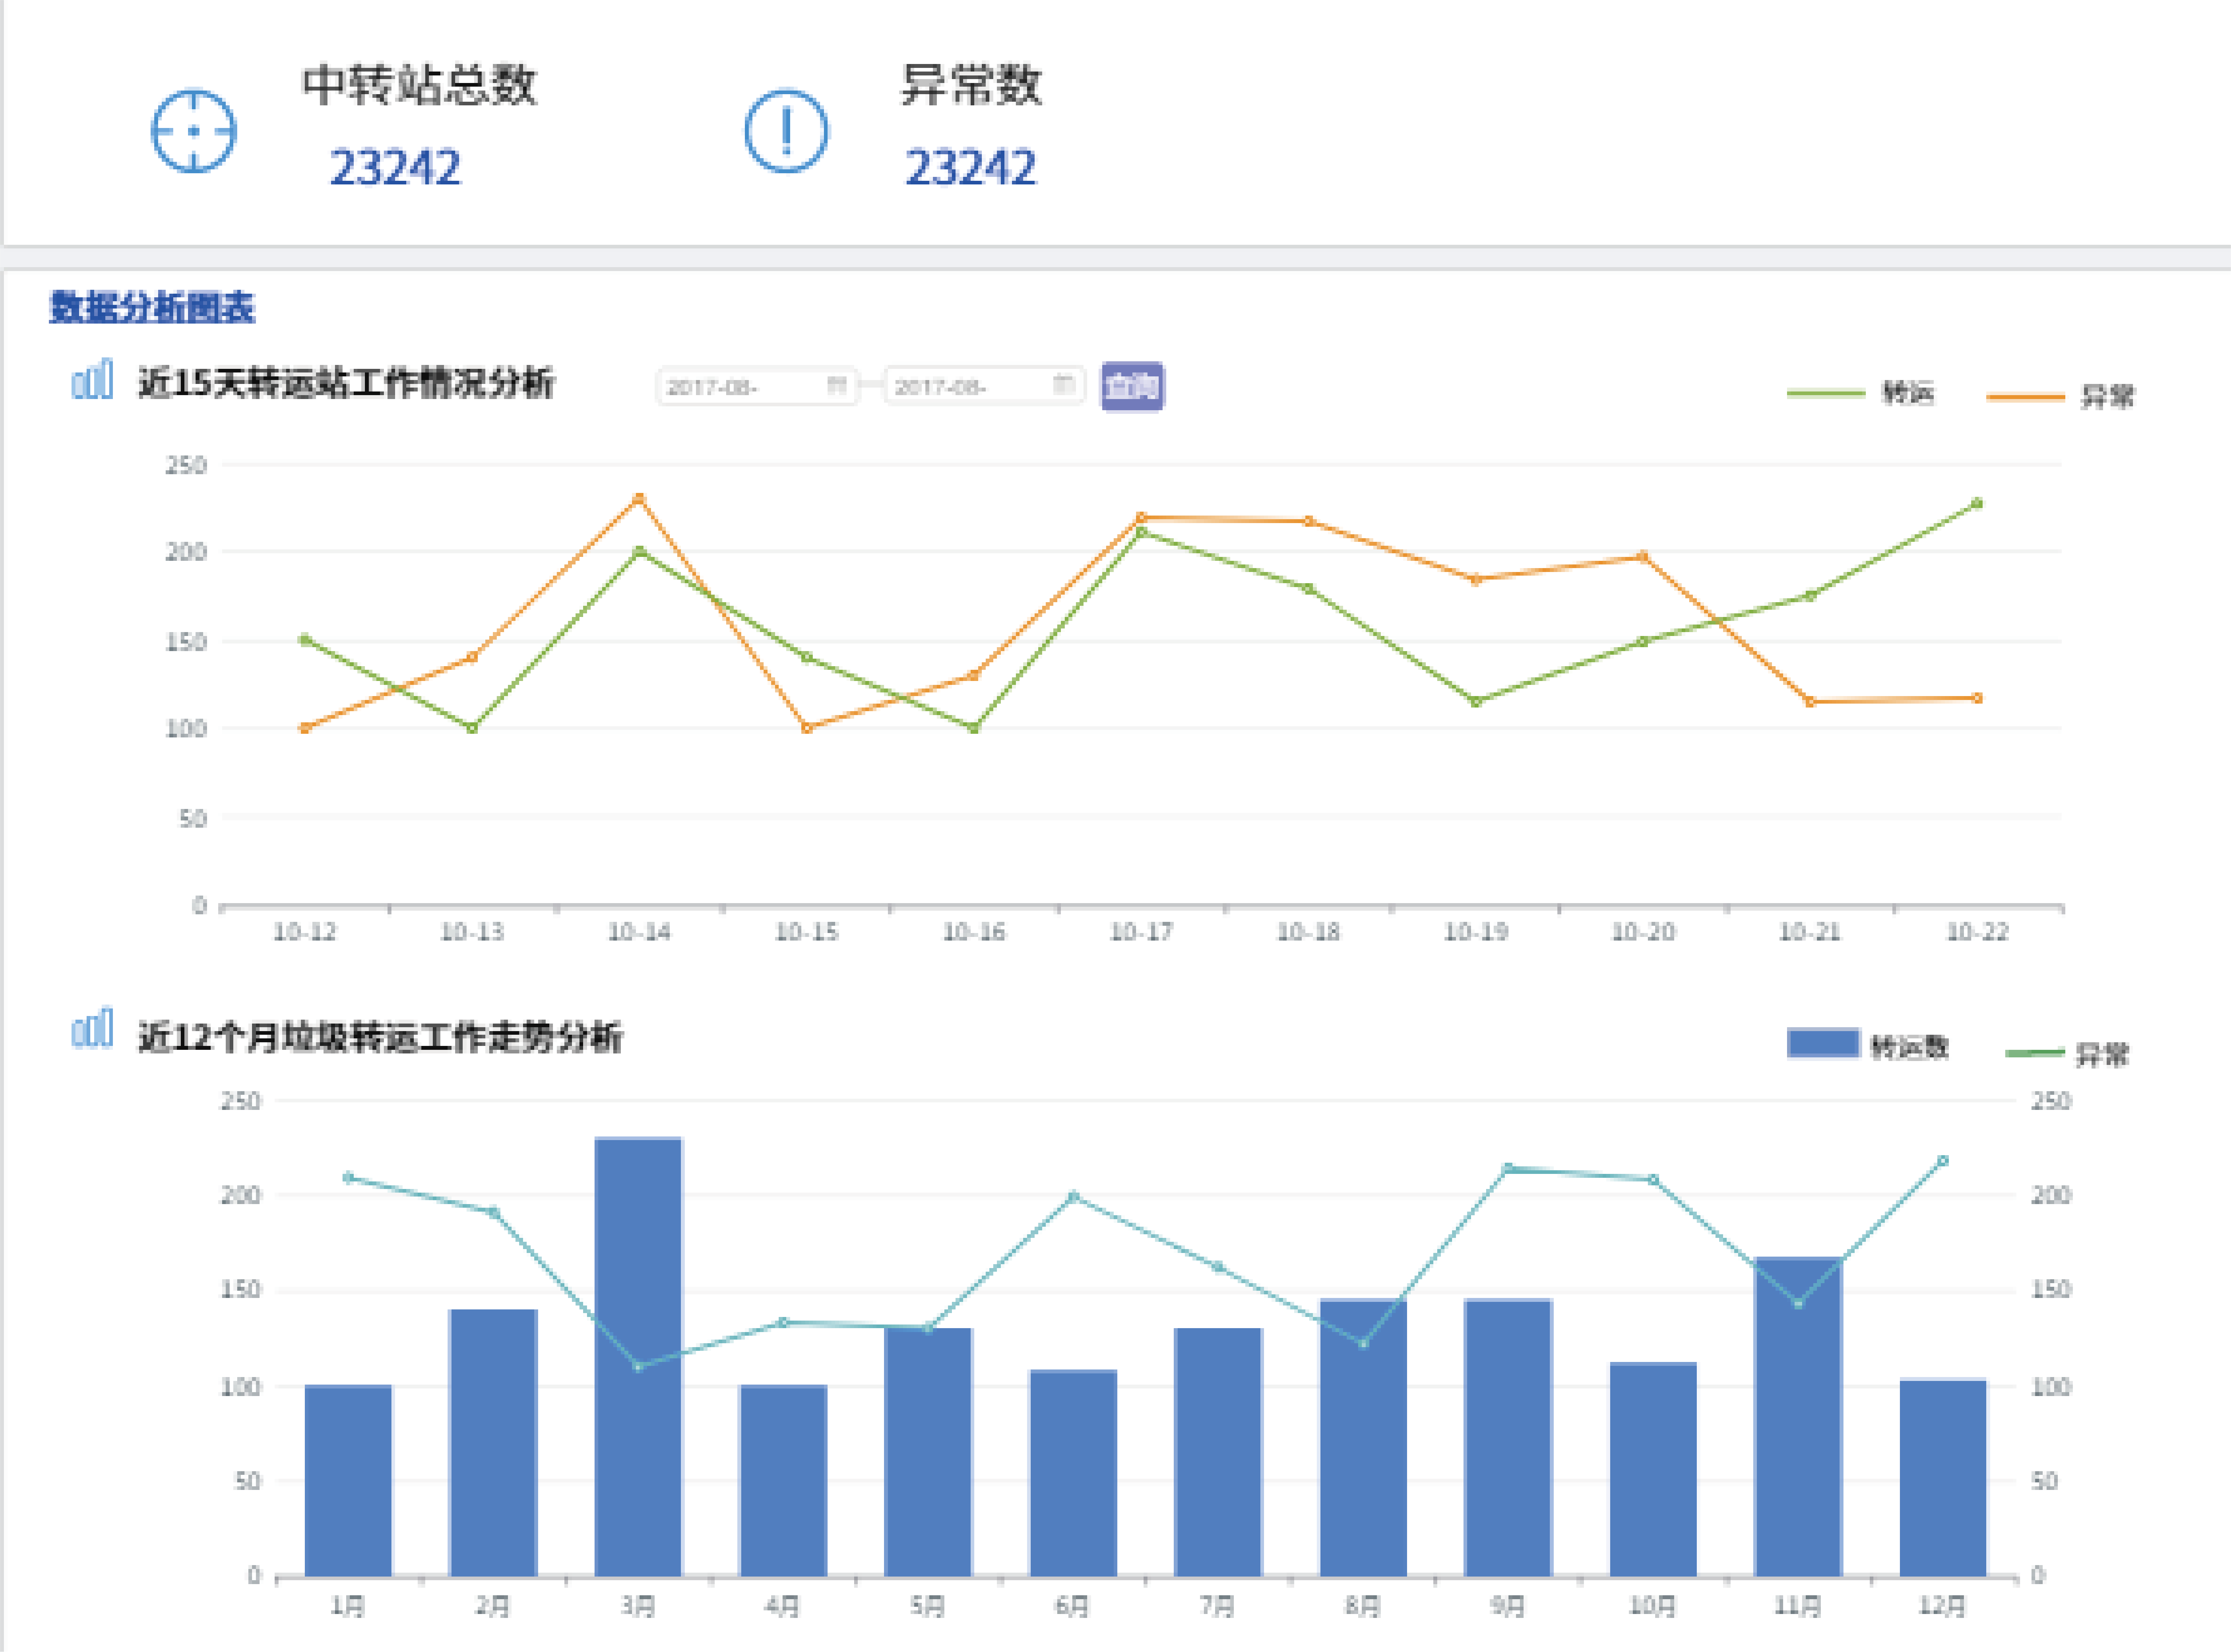The width and height of the screenshot is (2231, 1652).
Task: Click the 查询 query button
Action: (1132, 386)
